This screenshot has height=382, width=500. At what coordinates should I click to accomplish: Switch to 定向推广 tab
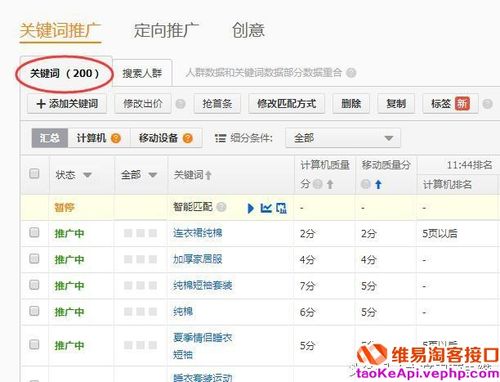point(166,30)
